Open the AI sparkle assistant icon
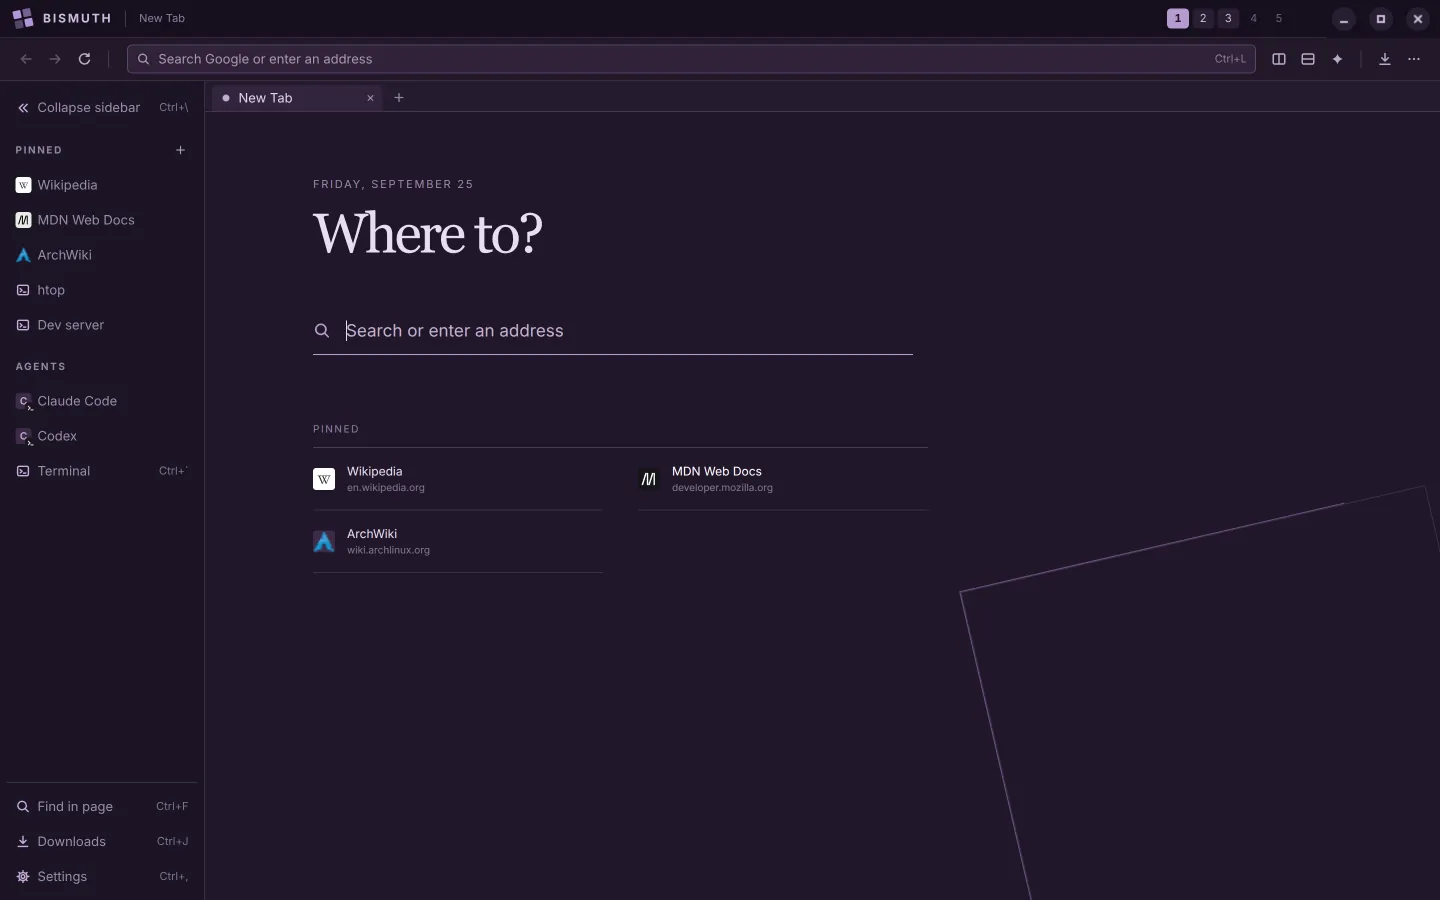The image size is (1440, 900). [x=1337, y=59]
